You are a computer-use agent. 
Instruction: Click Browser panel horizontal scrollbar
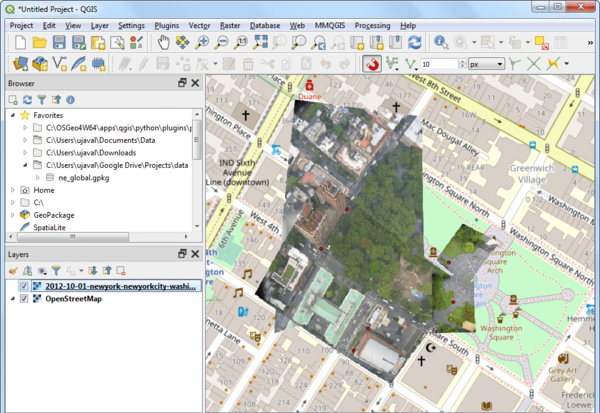[x=73, y=237]
